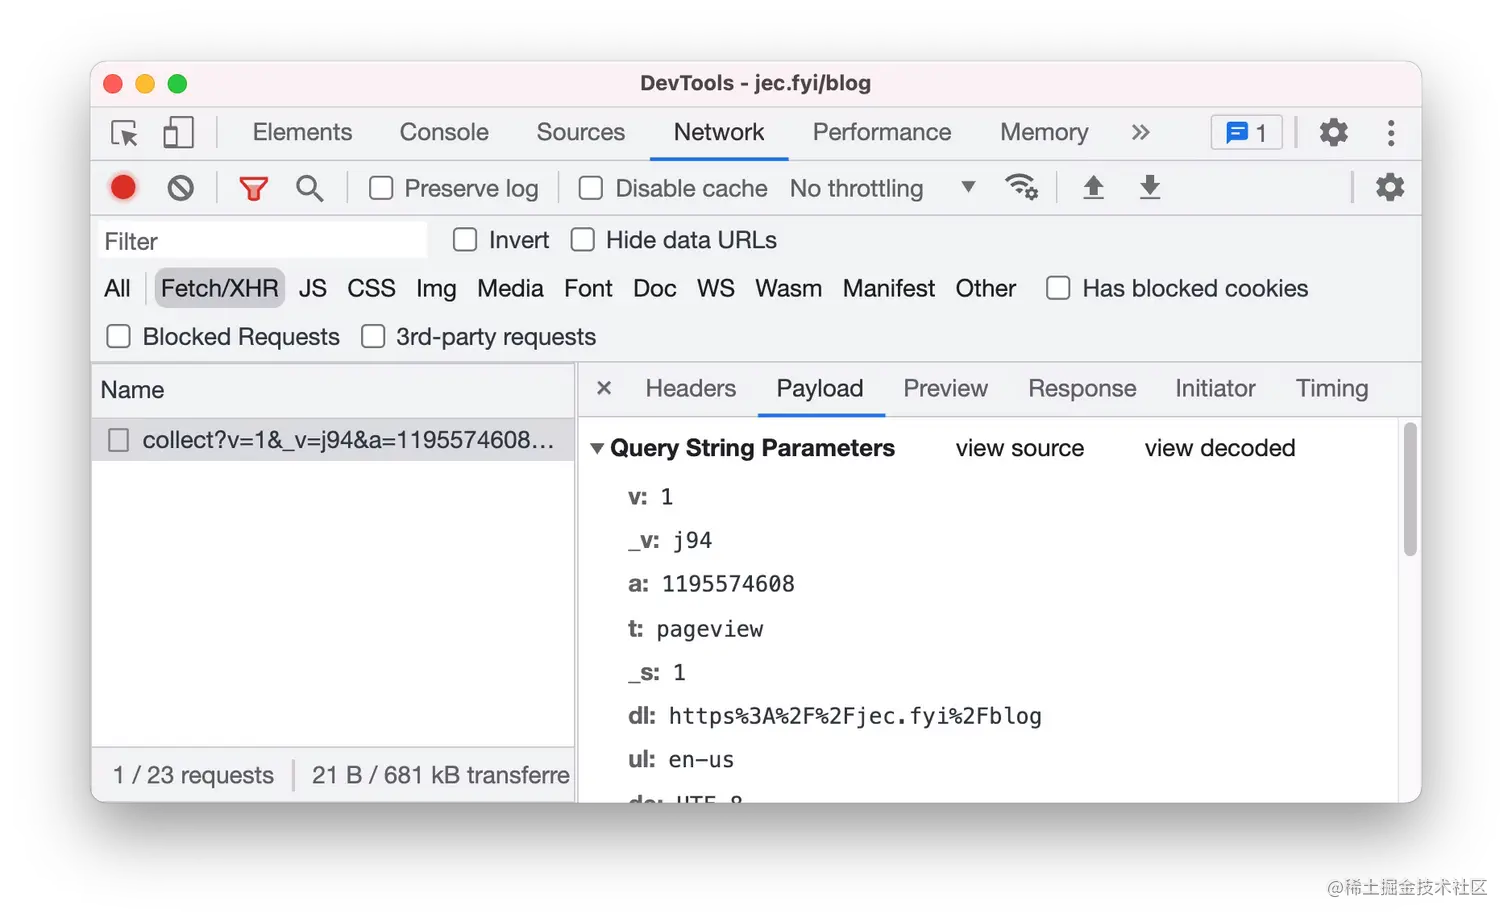This screenshot has width=1512, height=922.
Task: Click the '_v: j94' parameter
Action: 670,541
